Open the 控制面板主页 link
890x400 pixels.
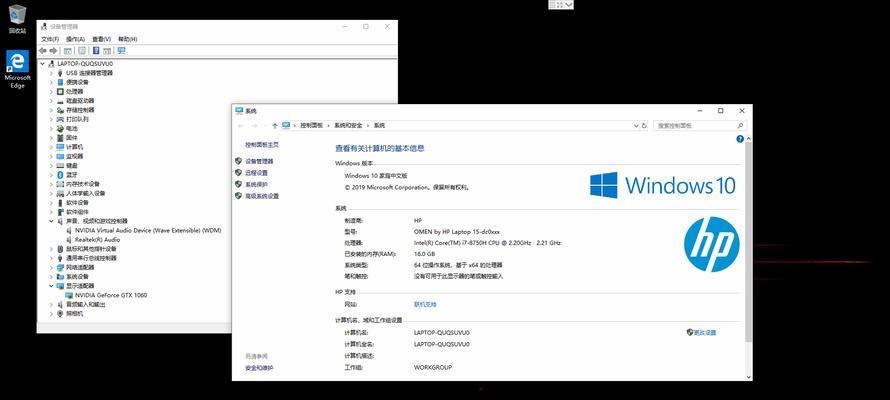click(262, 145)
